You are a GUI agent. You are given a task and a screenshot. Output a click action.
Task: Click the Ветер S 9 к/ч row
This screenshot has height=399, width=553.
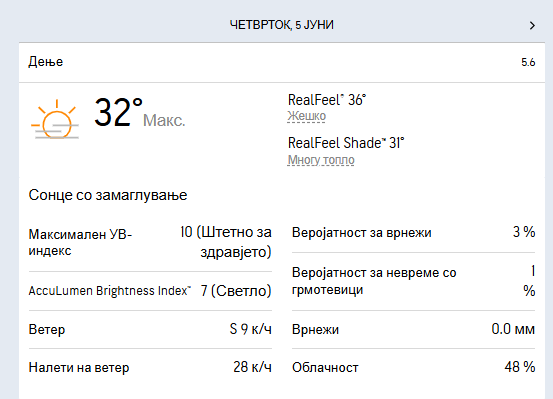tap(150, 330)
